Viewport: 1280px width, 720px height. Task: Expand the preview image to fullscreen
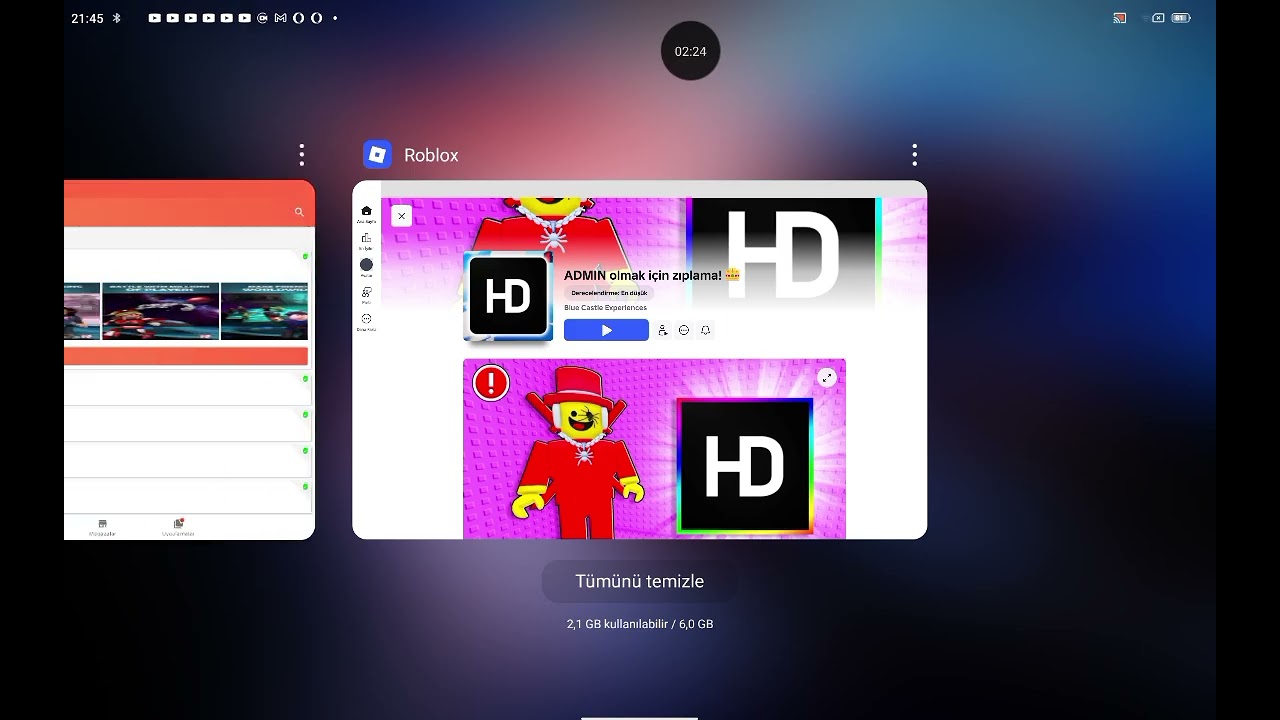pyautogui.click(x=827, y=377)
